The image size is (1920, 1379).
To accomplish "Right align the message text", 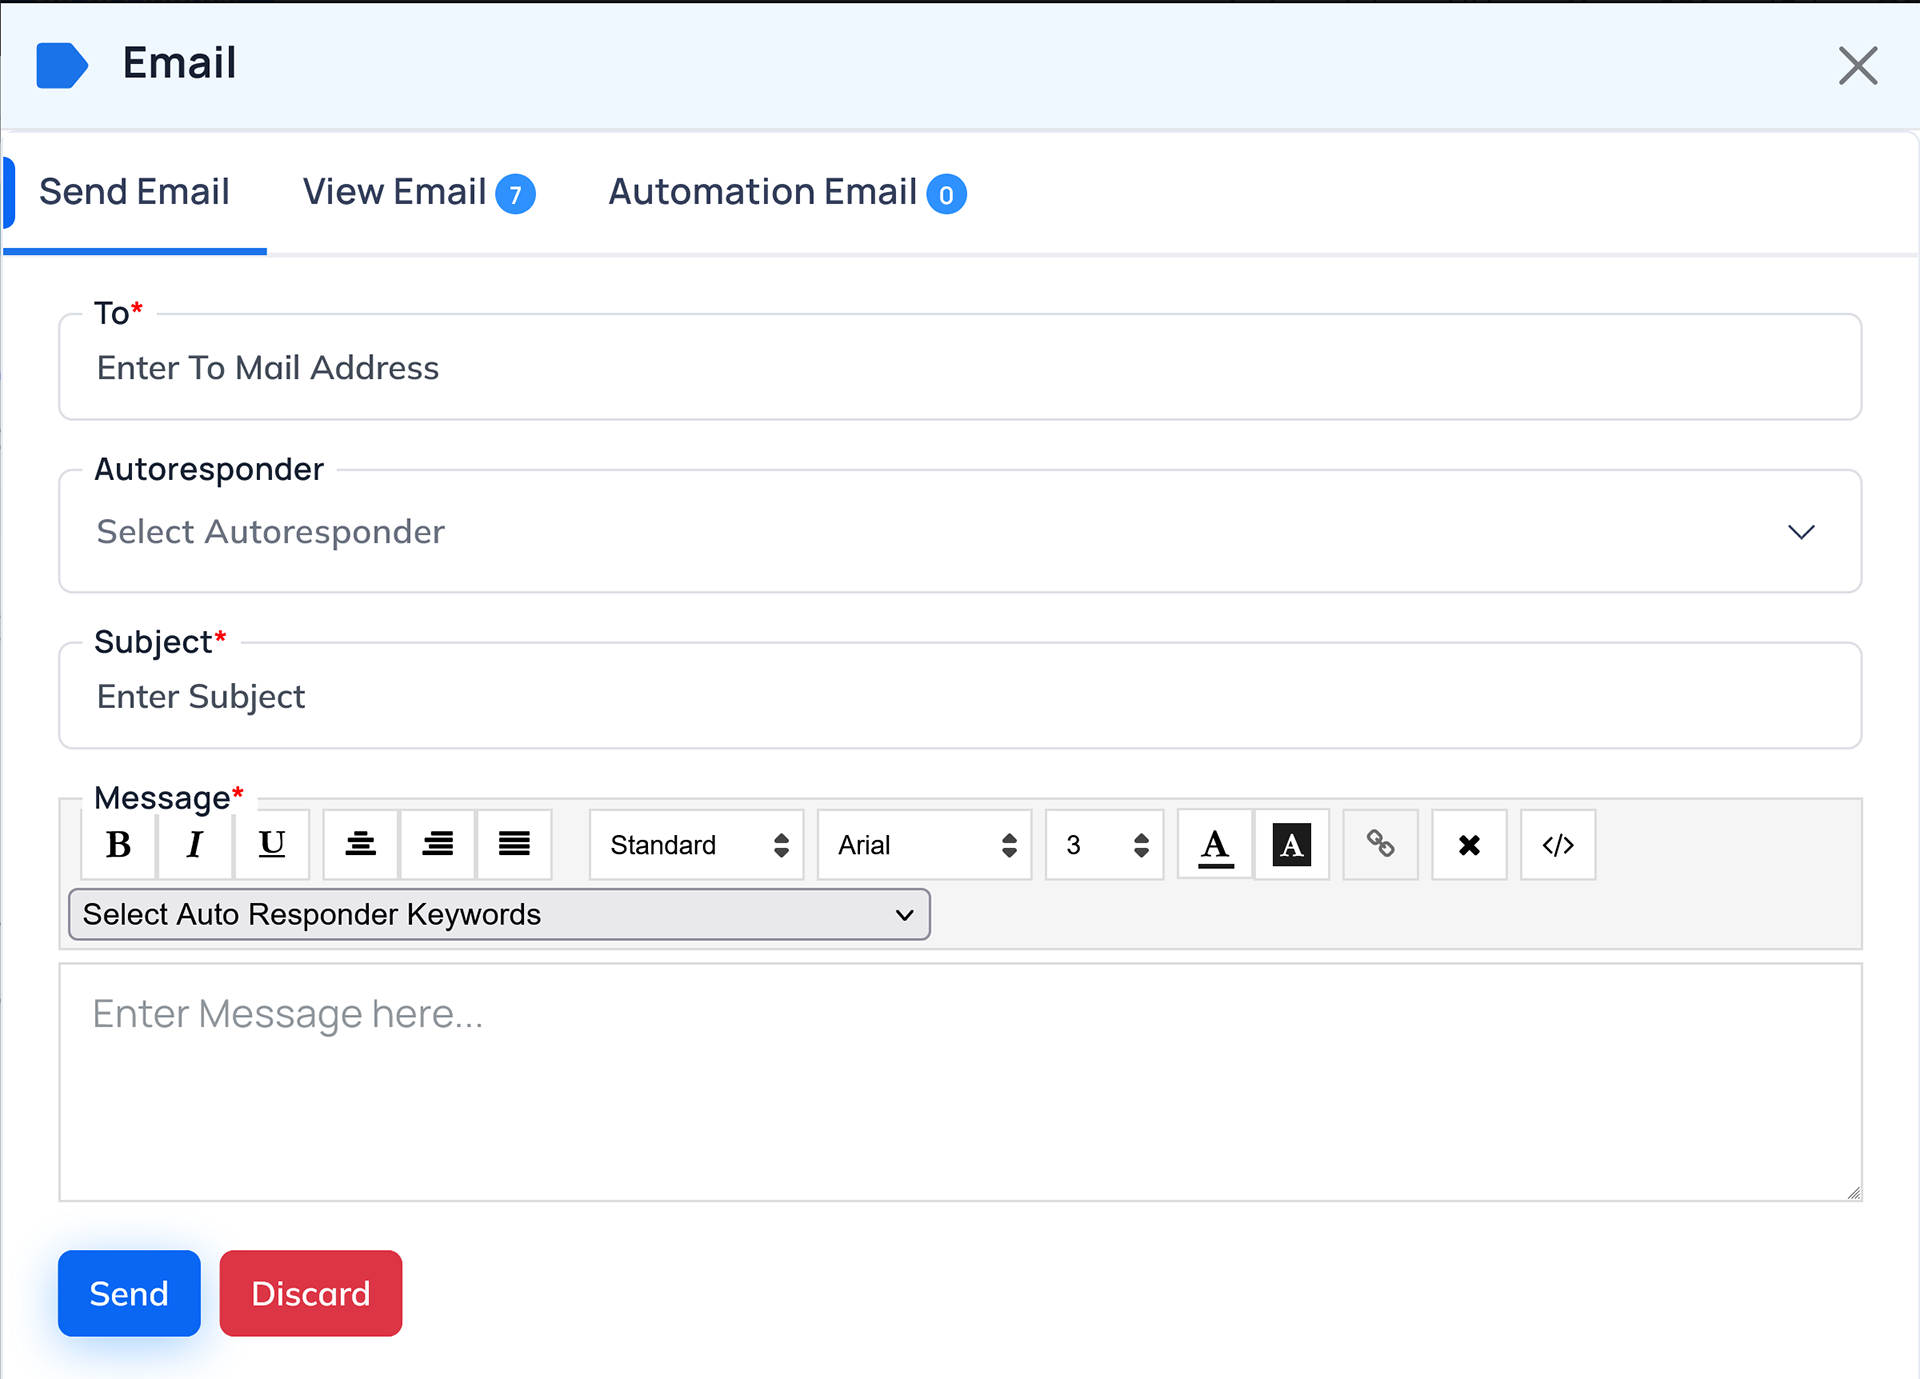I will point(438,845).
